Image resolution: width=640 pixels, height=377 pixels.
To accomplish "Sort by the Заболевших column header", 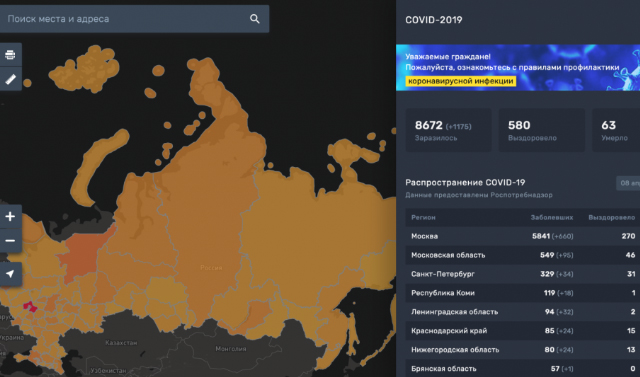I will click(551, 217).
